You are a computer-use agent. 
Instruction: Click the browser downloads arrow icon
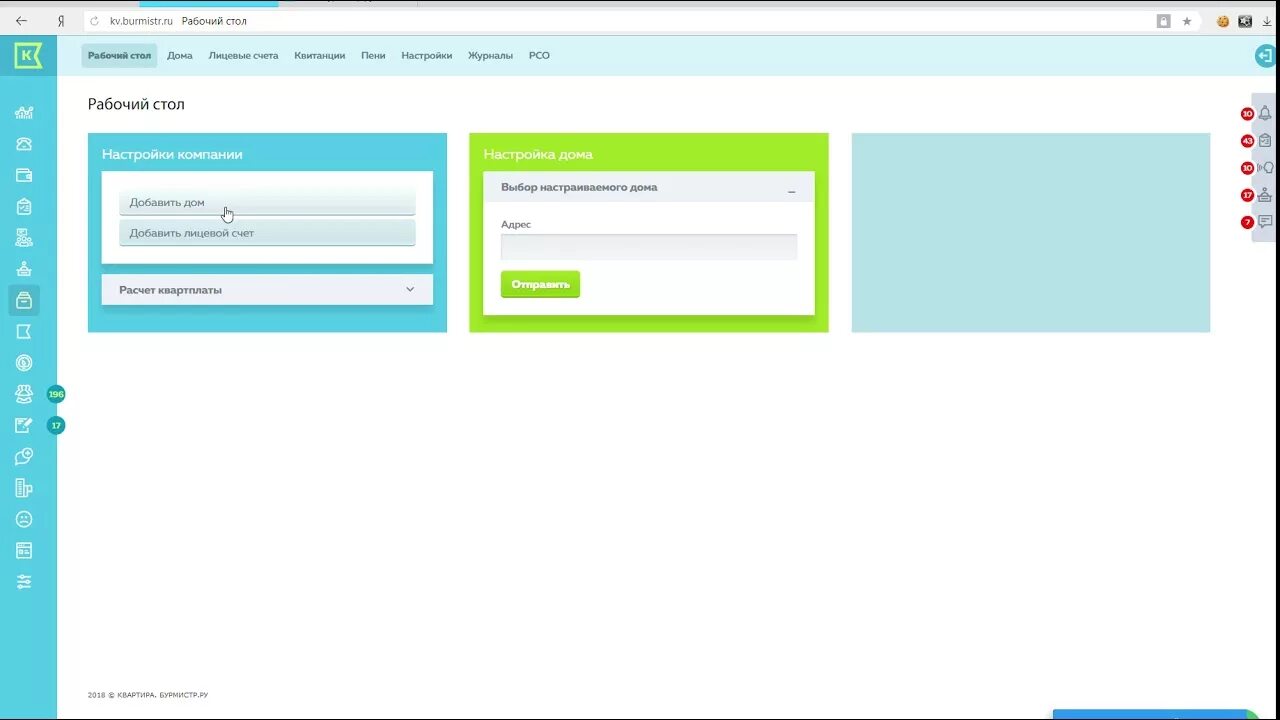(x=1267, y=21)
